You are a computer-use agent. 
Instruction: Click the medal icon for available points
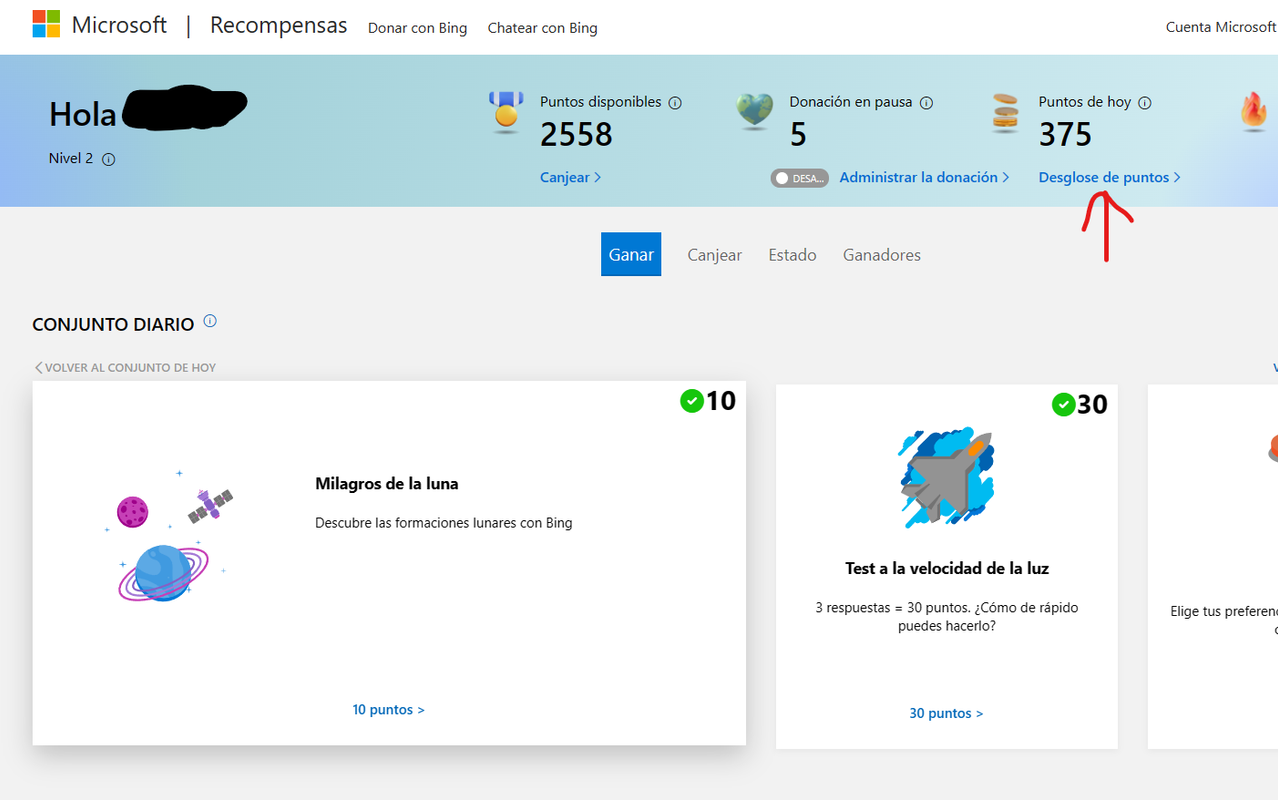[506, 112]
